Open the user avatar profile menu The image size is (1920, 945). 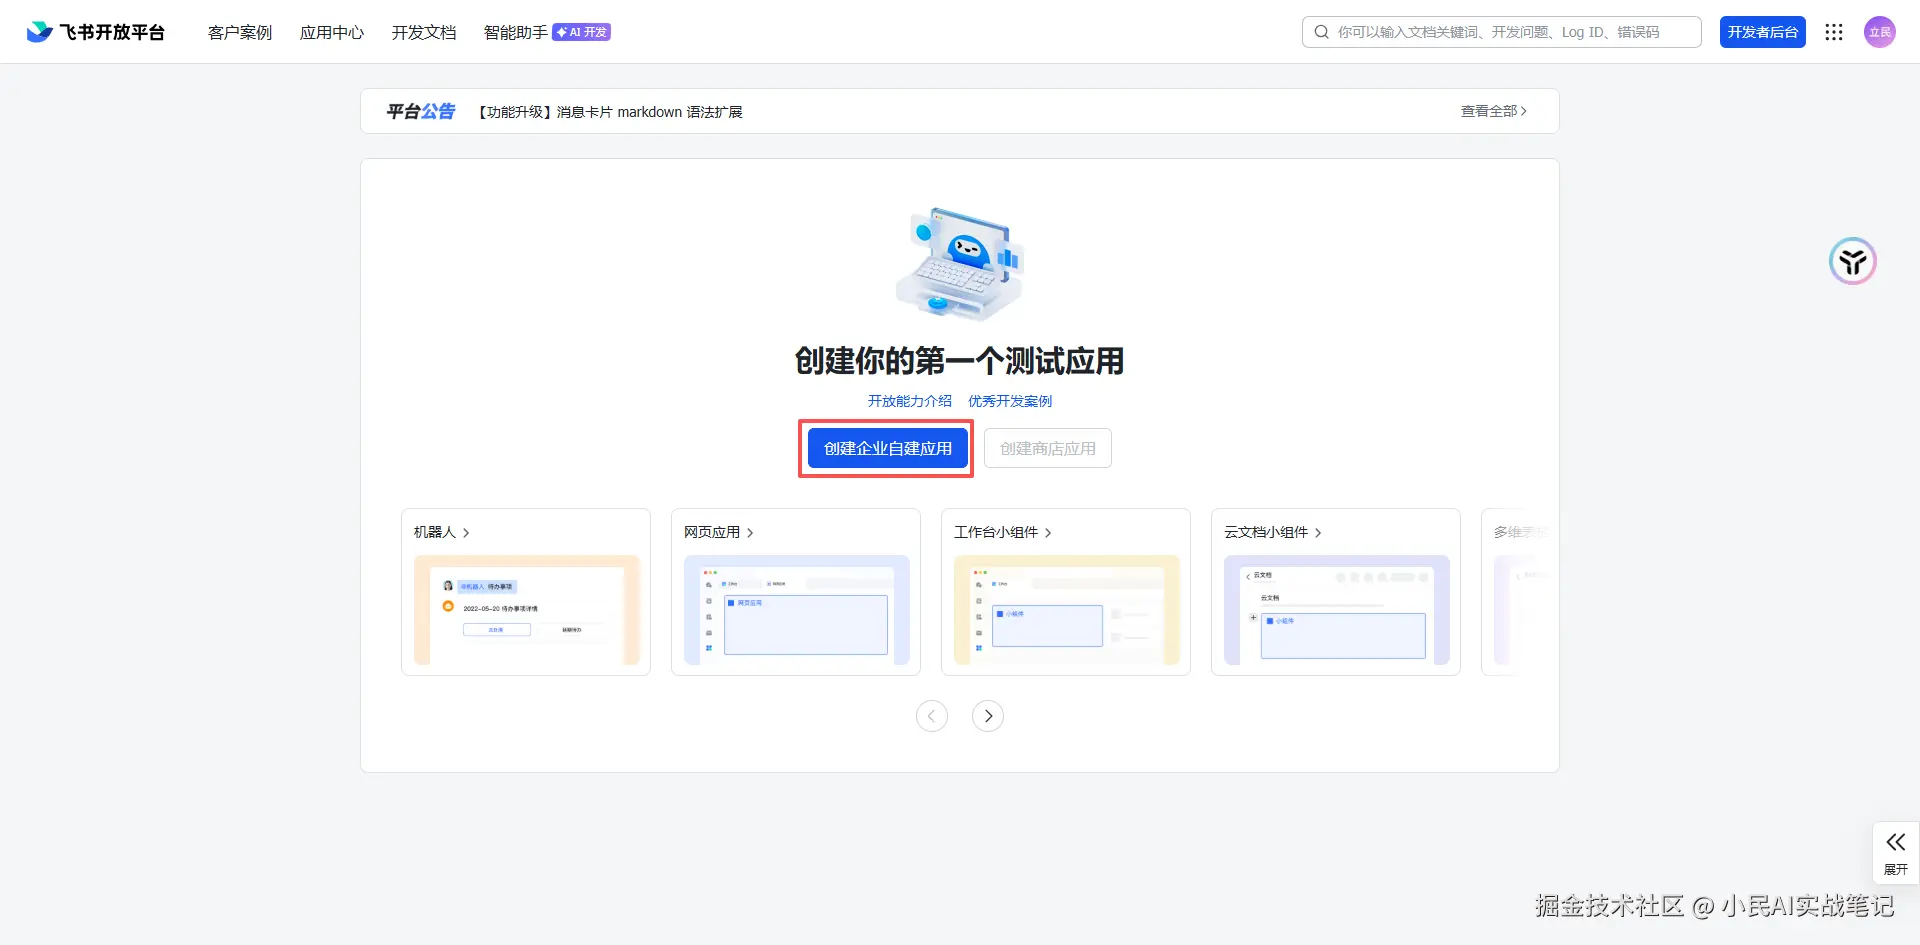pos(1880,32)
